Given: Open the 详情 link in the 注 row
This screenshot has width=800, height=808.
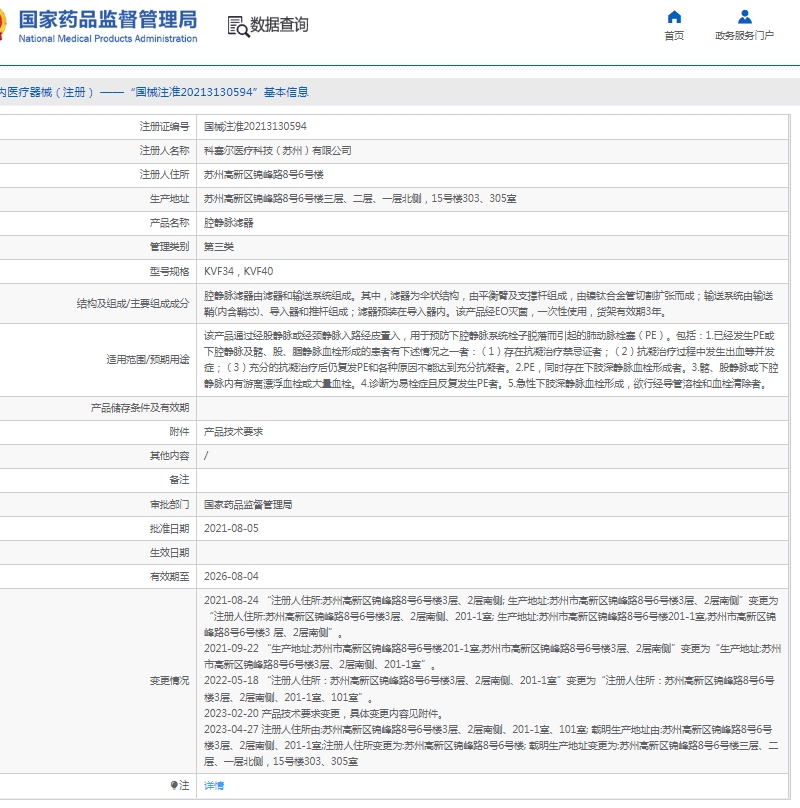Looking at the screenshot, I should (x=214, y=785).
